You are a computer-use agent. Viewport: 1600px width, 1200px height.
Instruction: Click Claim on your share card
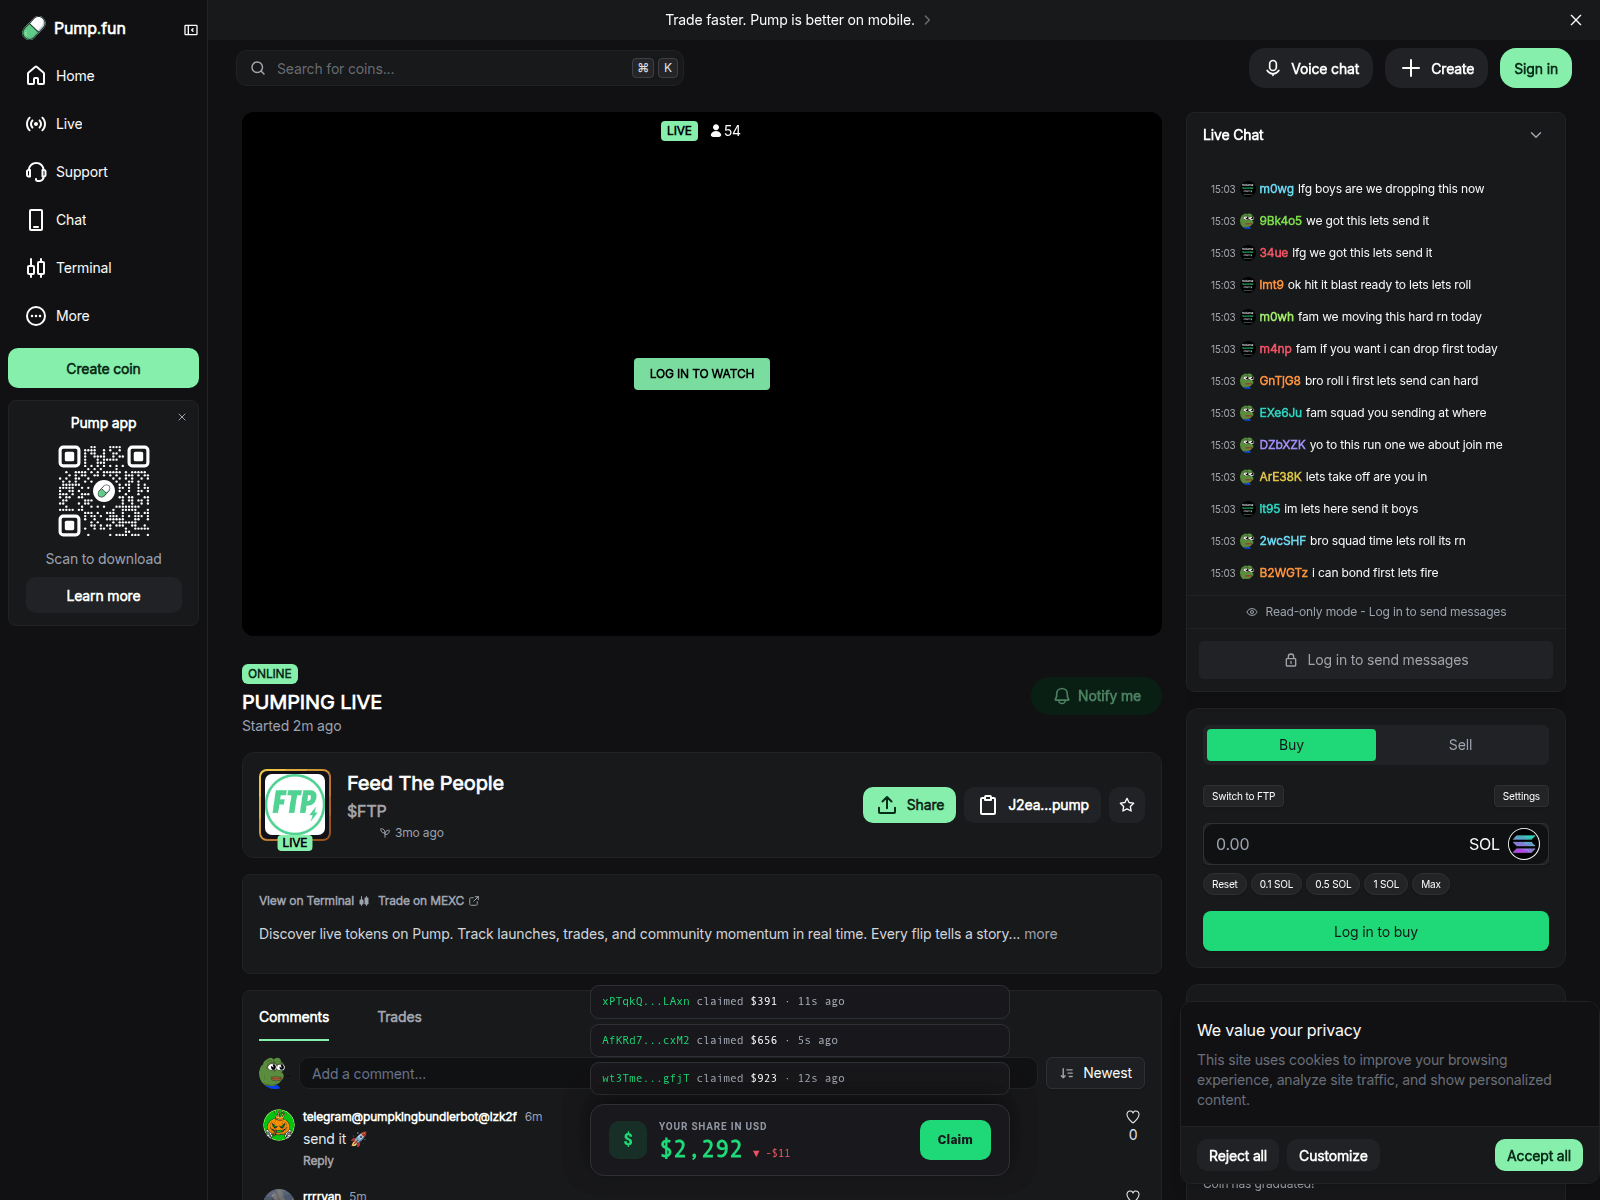(955, 1140)
